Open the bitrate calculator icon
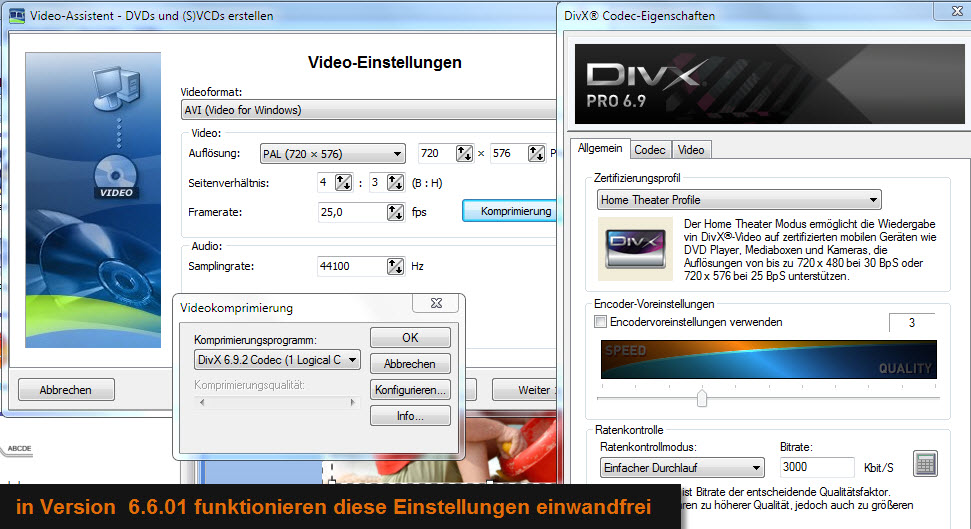 (925, 464)
